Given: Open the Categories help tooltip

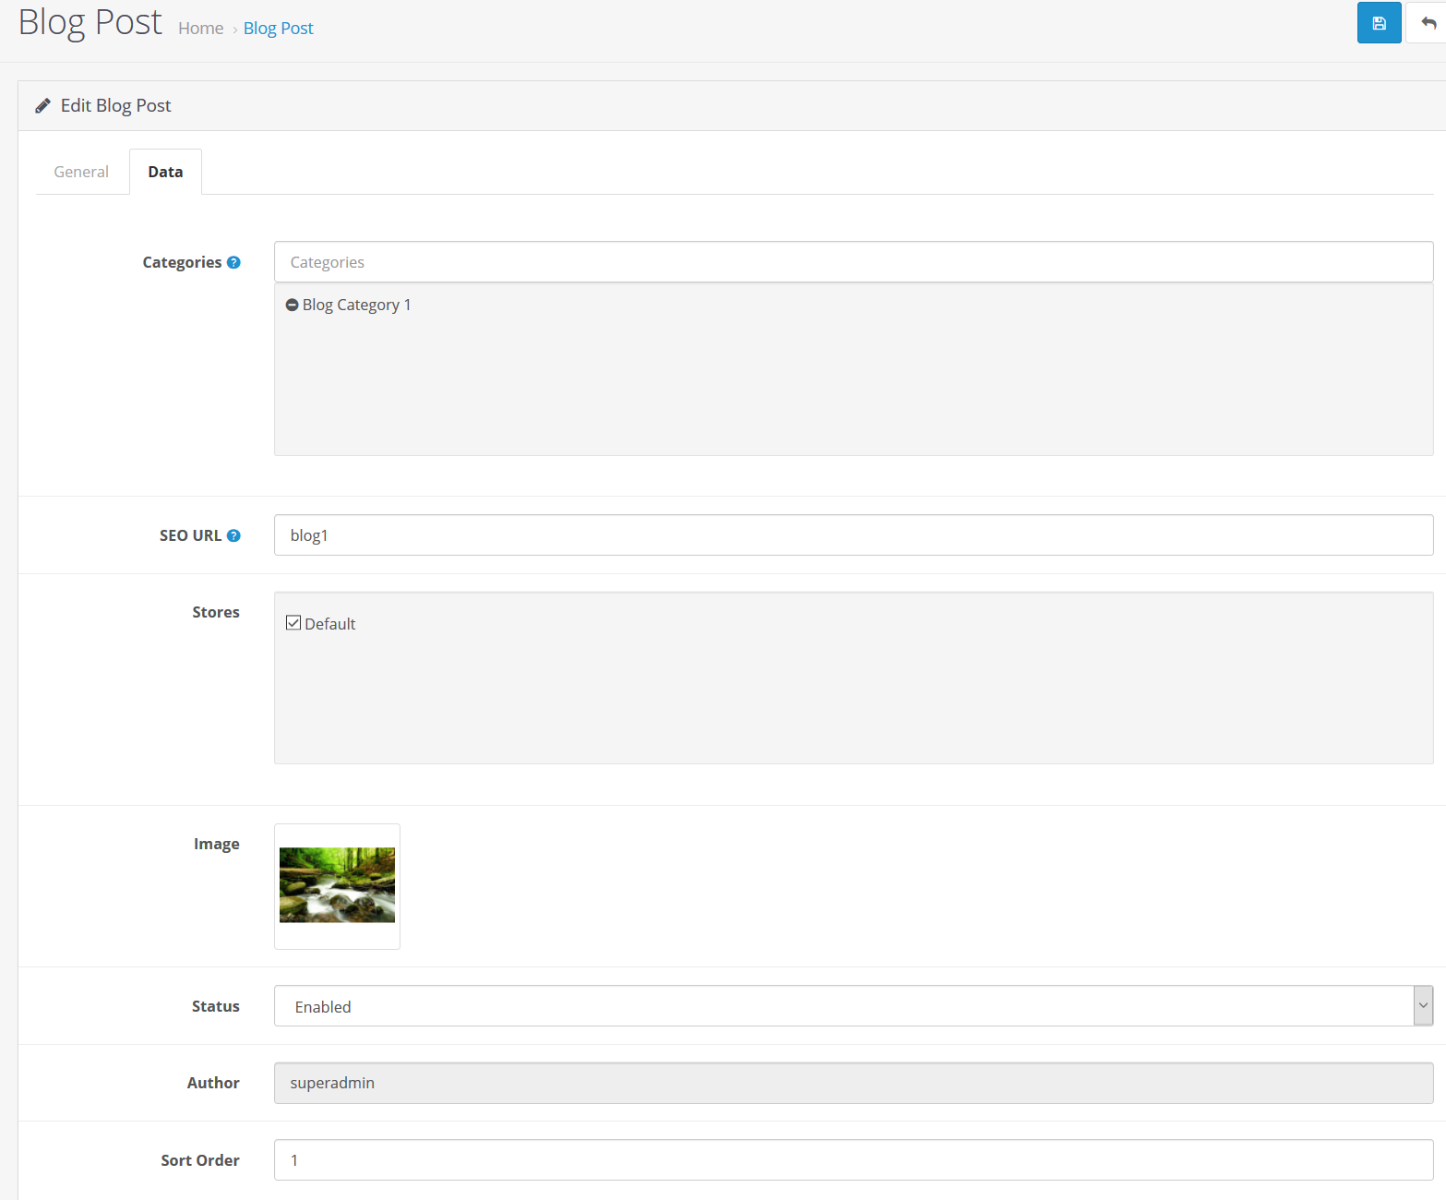Looking at the screenshot, I should pos(233,261).
